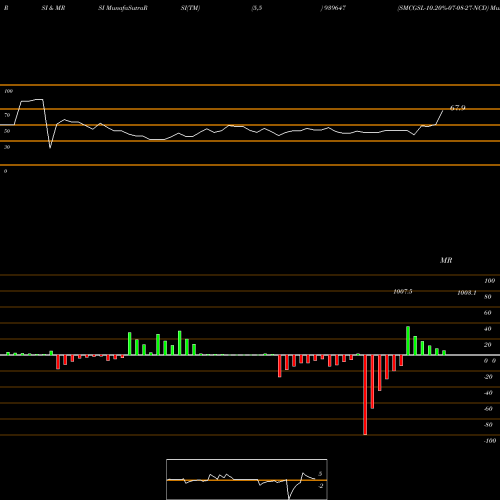Click the 50 level label on RSI axis
500x500 pixels.
7,131
